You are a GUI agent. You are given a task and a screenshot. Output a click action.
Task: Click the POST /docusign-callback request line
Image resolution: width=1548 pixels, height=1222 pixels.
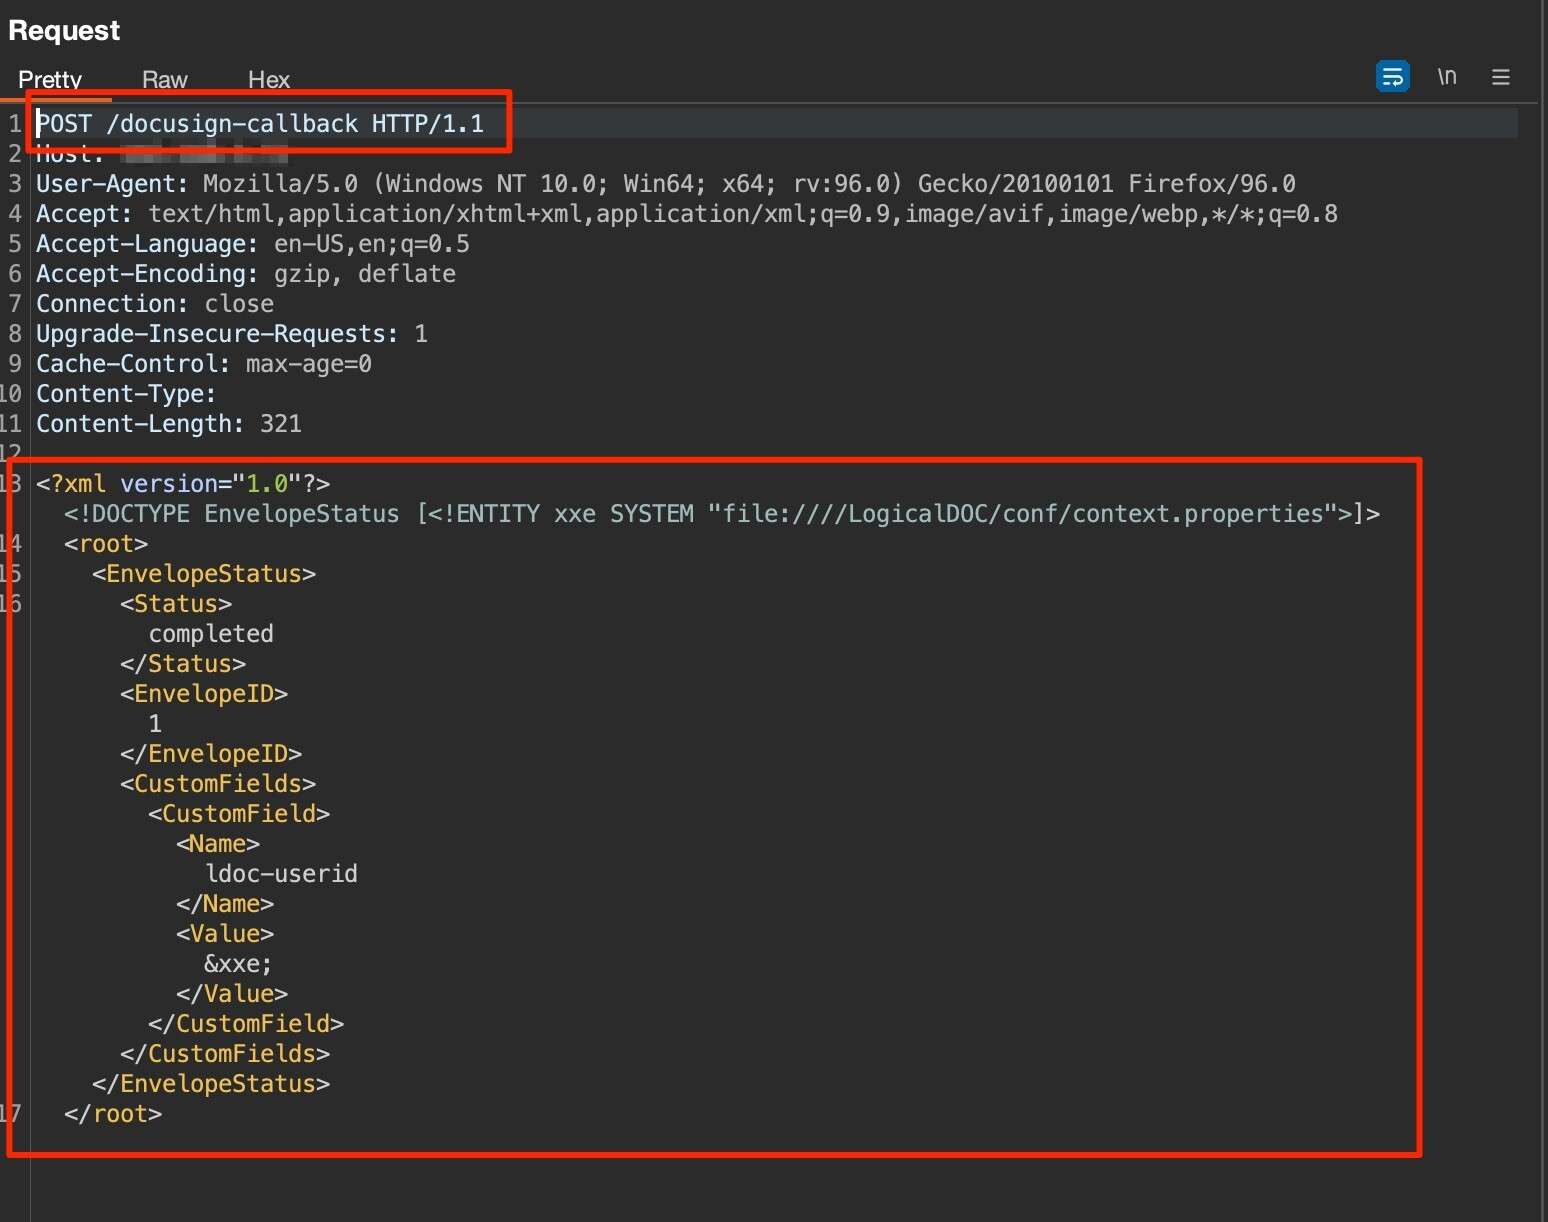click(260, 124)
